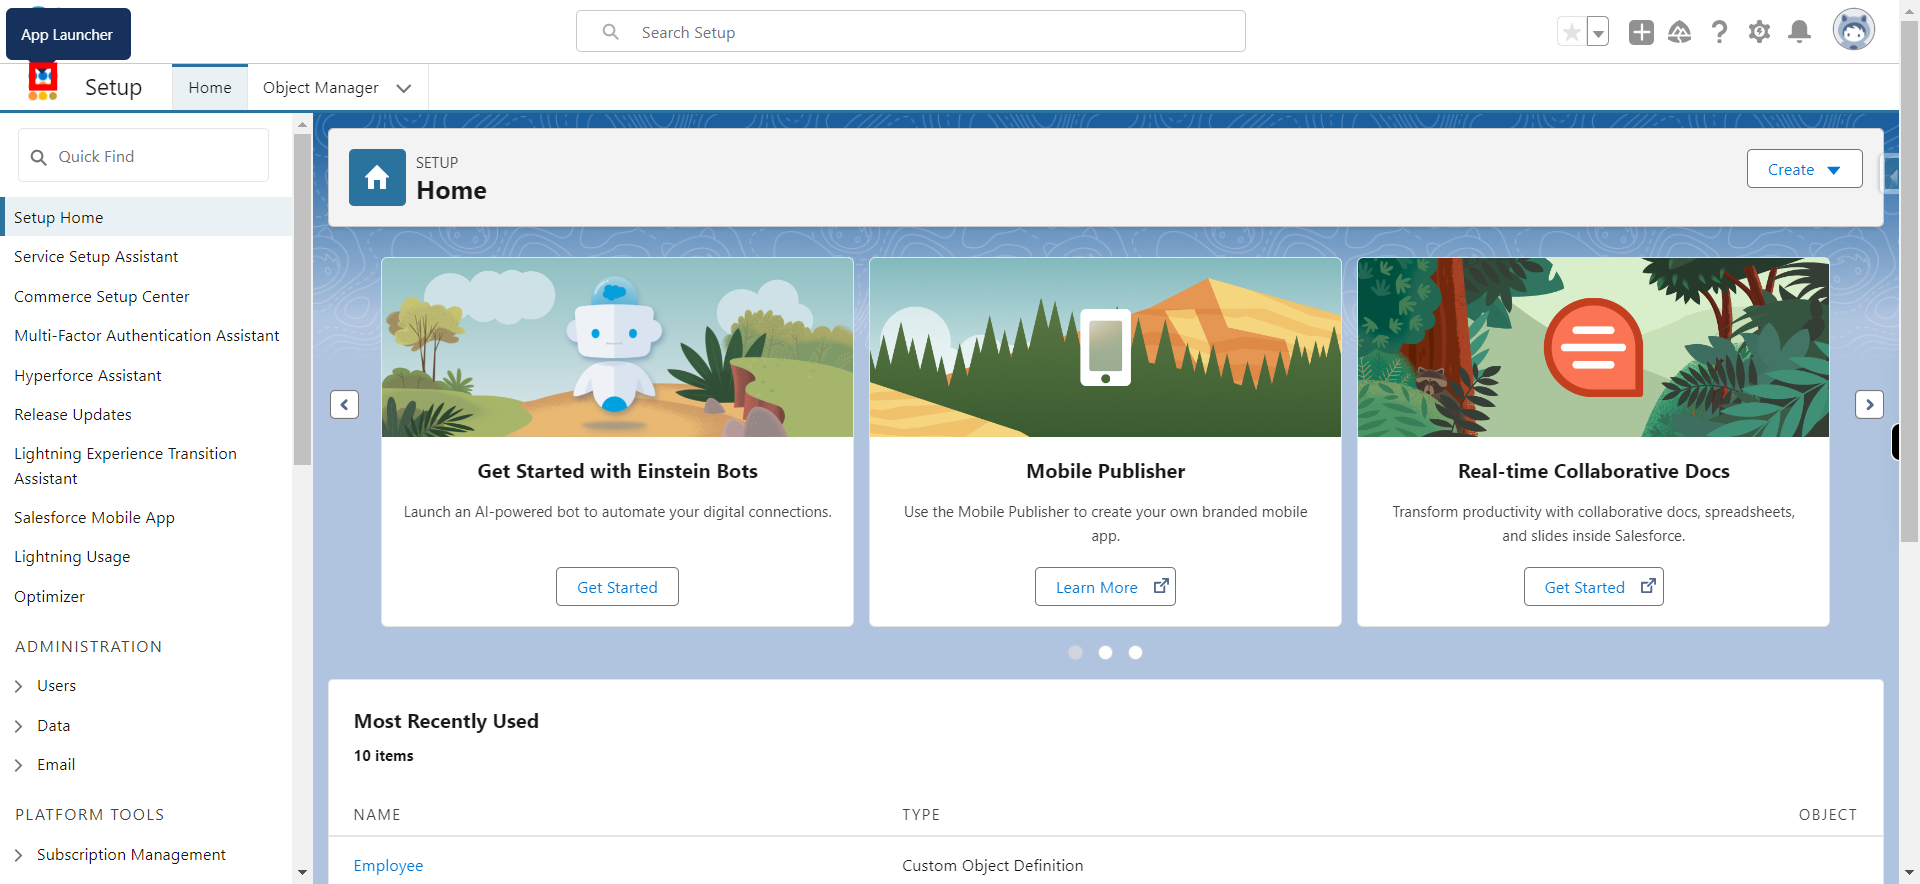Open Global Actions plus icon

1641,33
